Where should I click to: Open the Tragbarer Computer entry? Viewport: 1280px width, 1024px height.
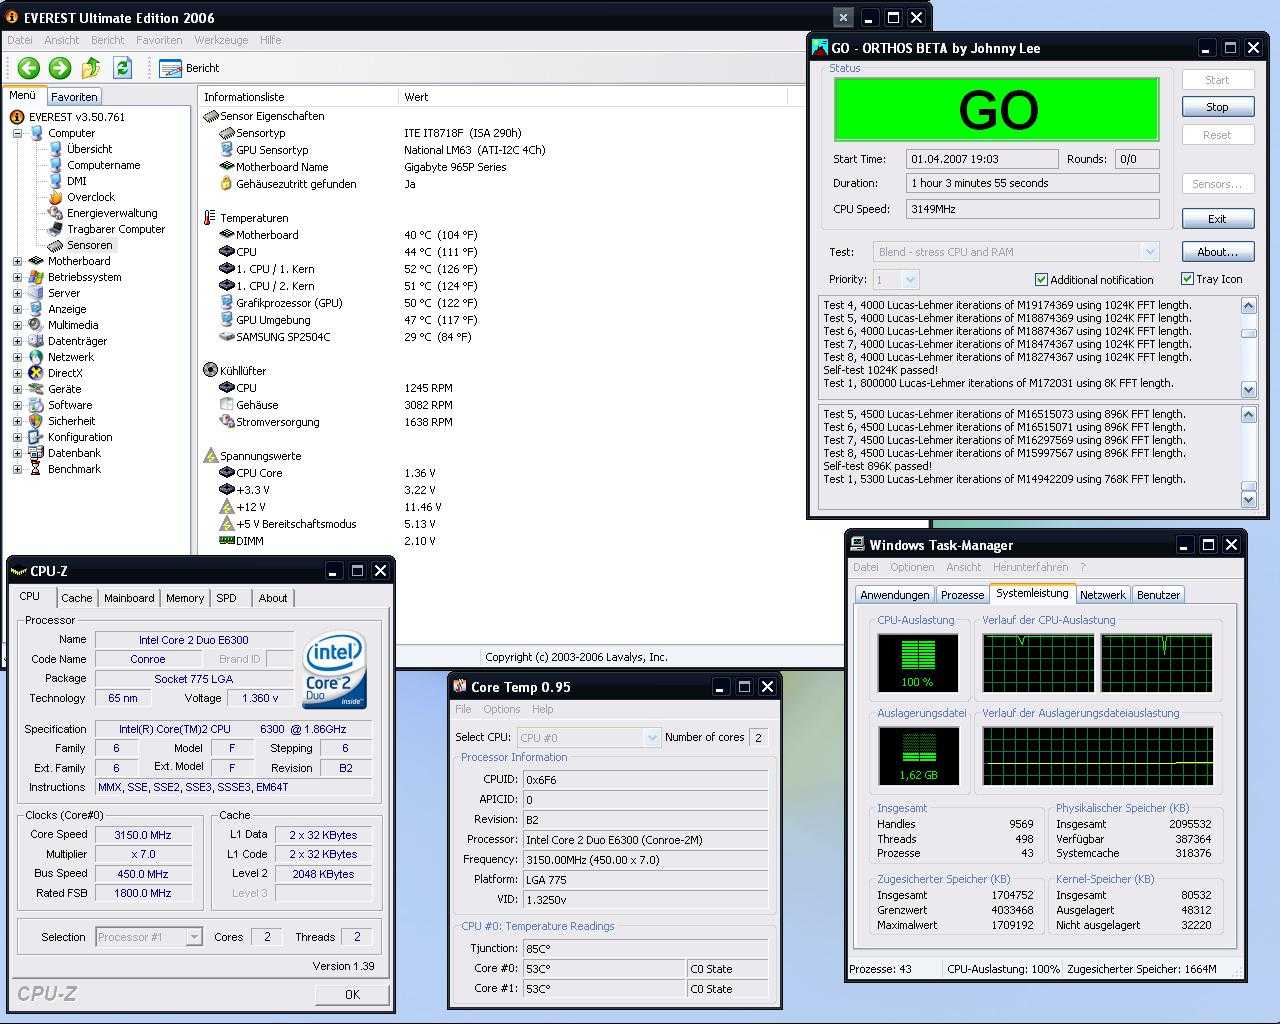point(115,229)
